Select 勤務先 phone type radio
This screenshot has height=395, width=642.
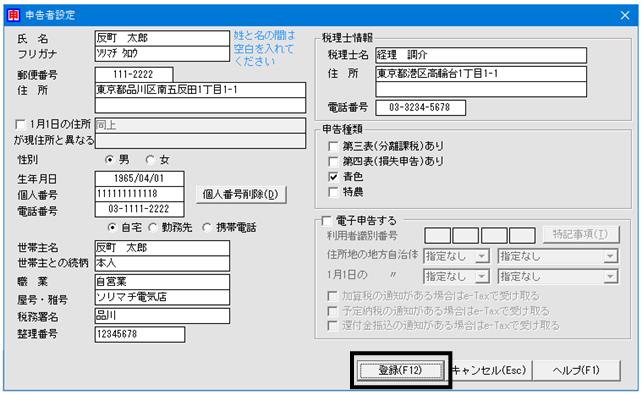[x=152, y=227]
